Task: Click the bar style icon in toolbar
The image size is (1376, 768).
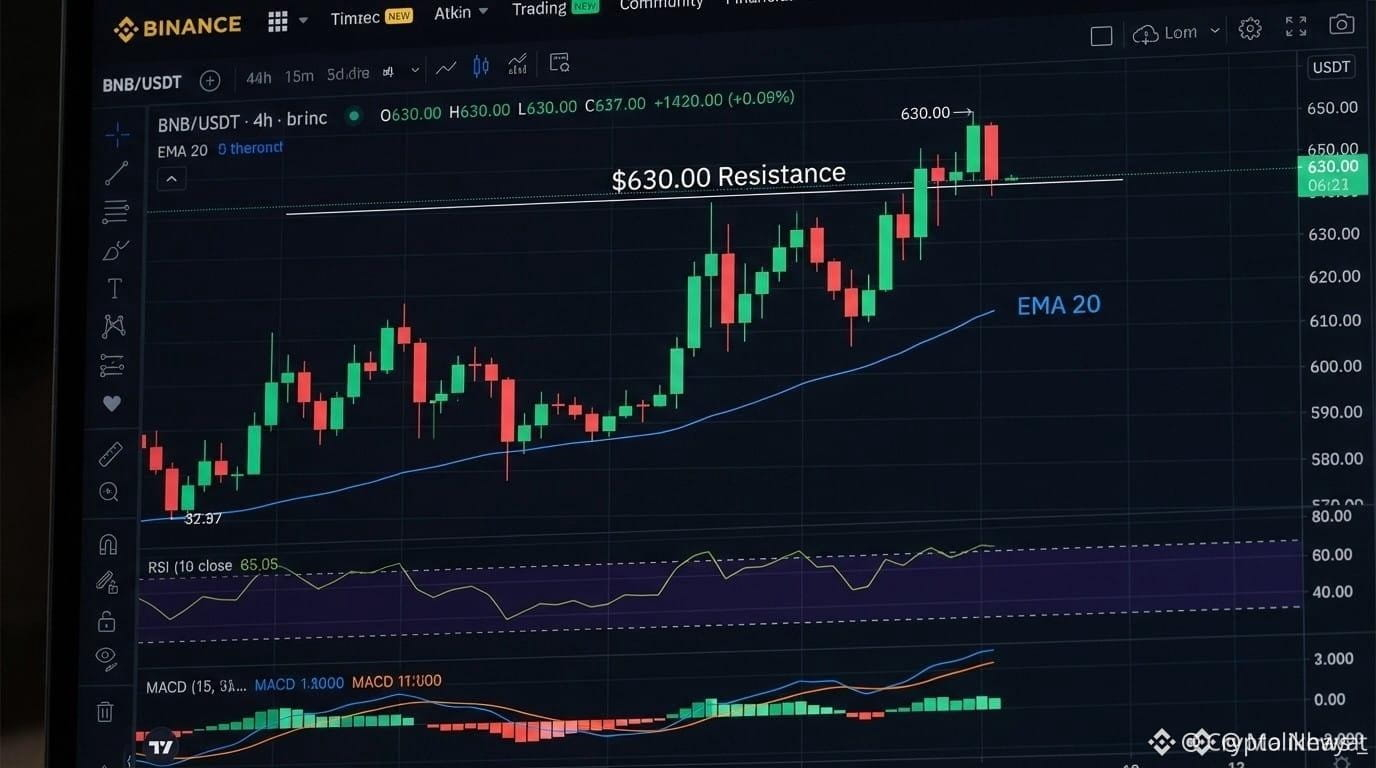Action: point(388,72)
